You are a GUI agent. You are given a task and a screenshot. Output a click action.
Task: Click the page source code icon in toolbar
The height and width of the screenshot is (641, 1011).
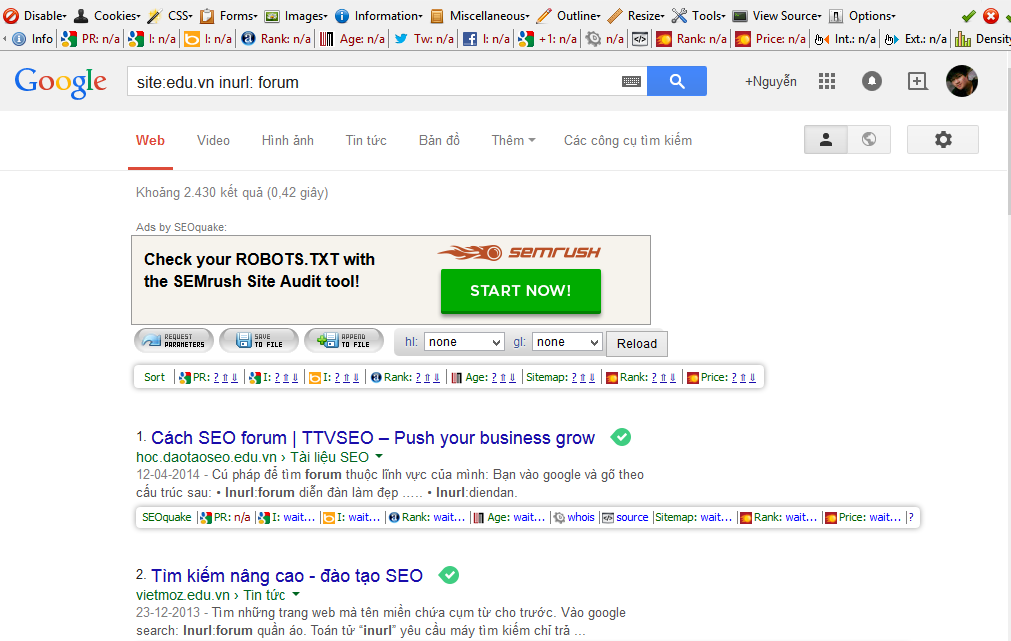tap(640, 39)
